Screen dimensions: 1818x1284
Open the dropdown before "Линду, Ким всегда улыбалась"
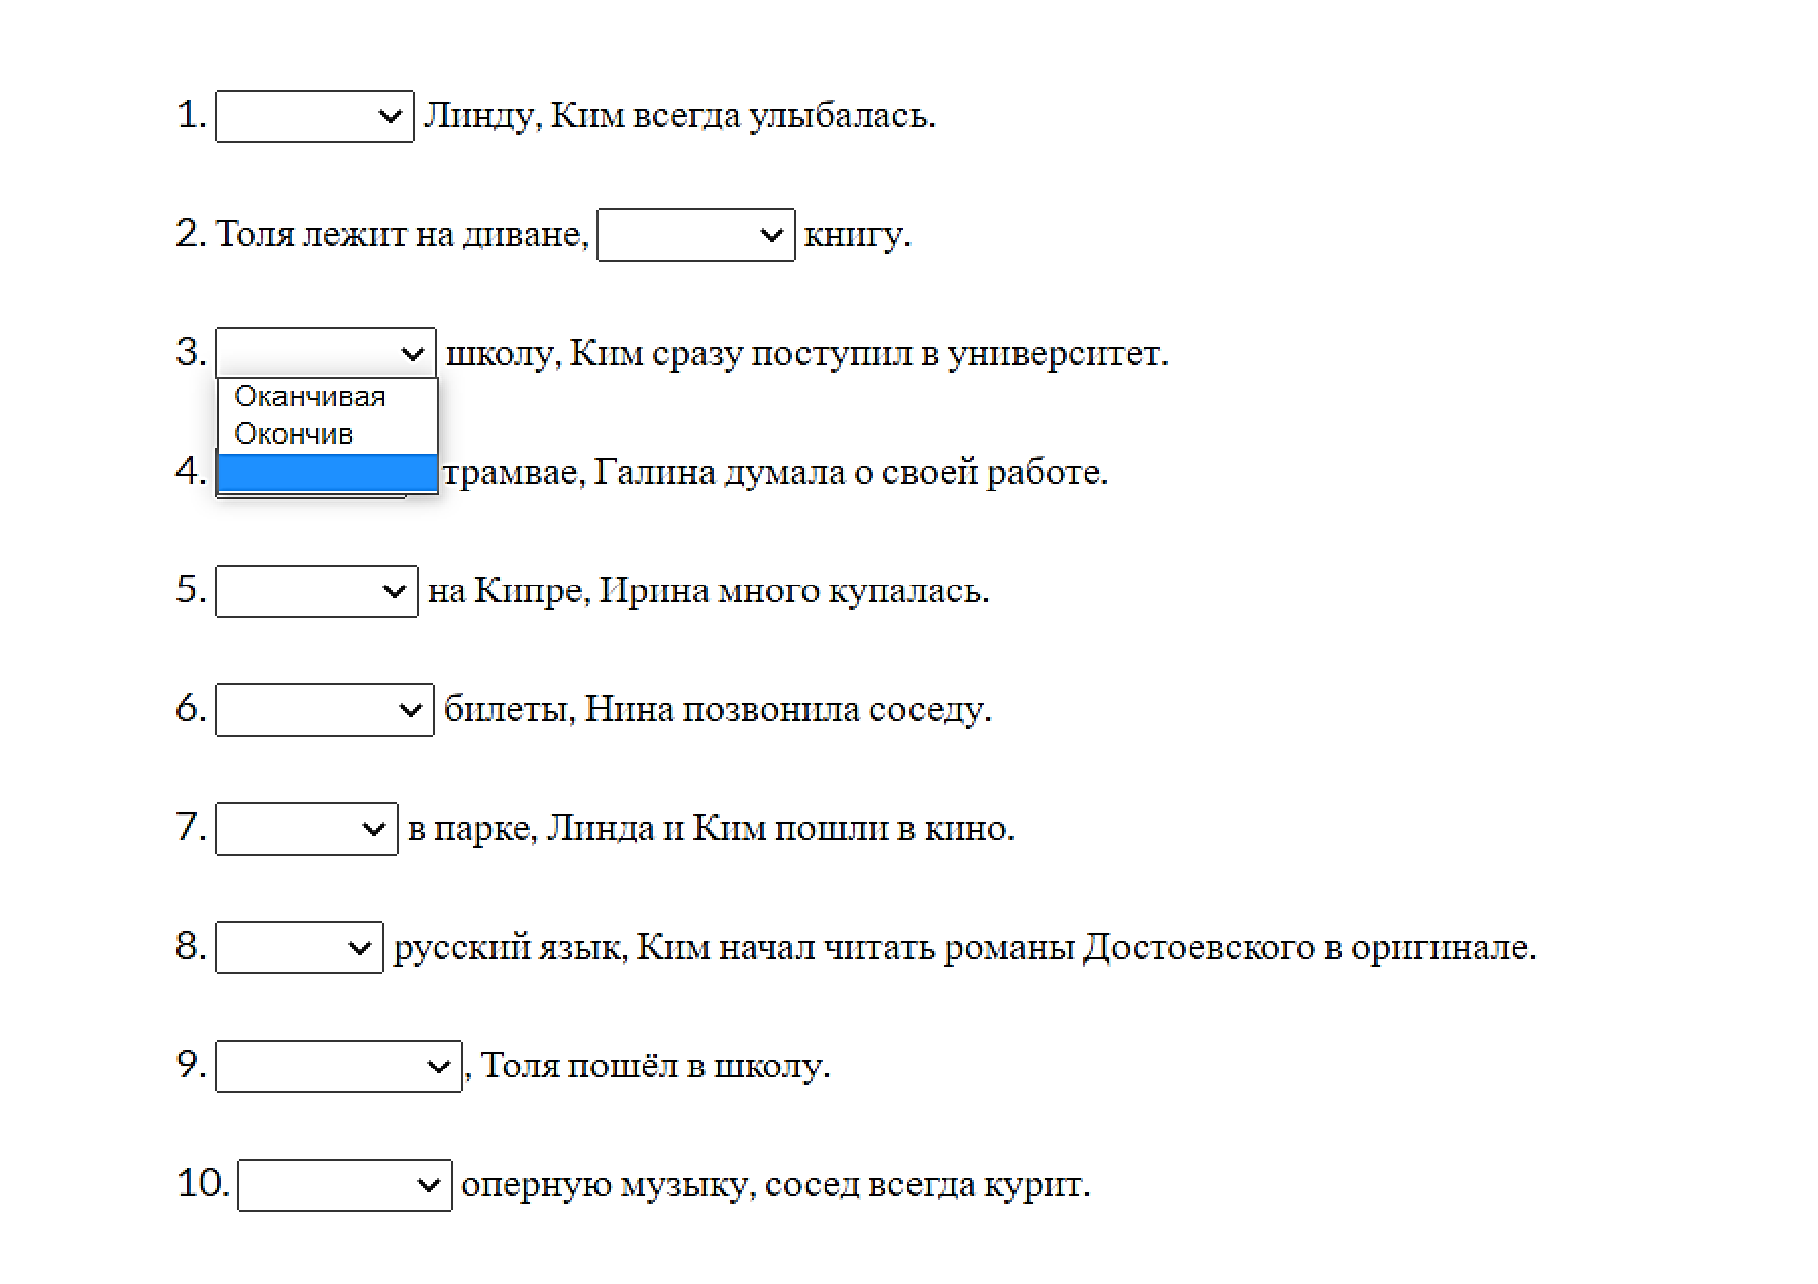pyautogui.click(x=314, y=117)
